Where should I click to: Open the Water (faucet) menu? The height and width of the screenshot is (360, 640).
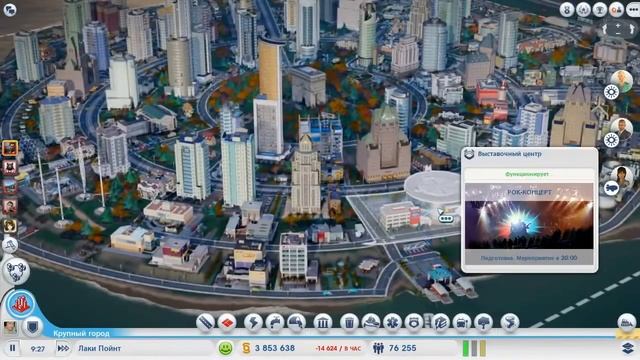click(x=275, y=322)
